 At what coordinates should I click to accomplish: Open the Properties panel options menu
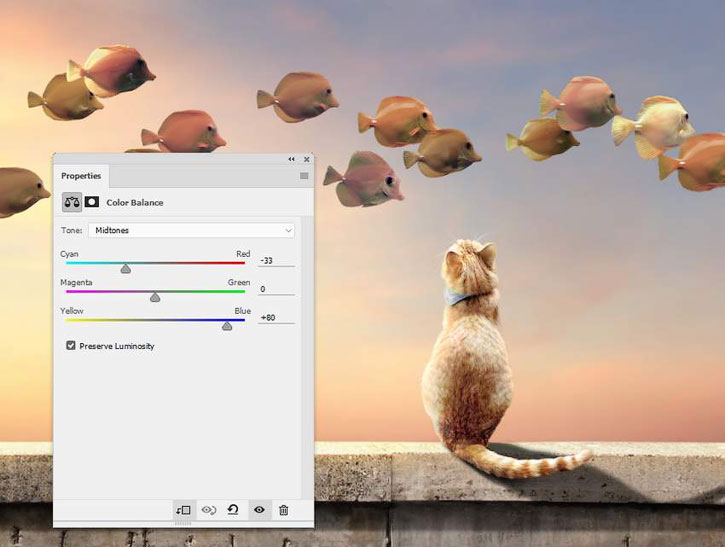pyautogui.click(x=304, y=176)
